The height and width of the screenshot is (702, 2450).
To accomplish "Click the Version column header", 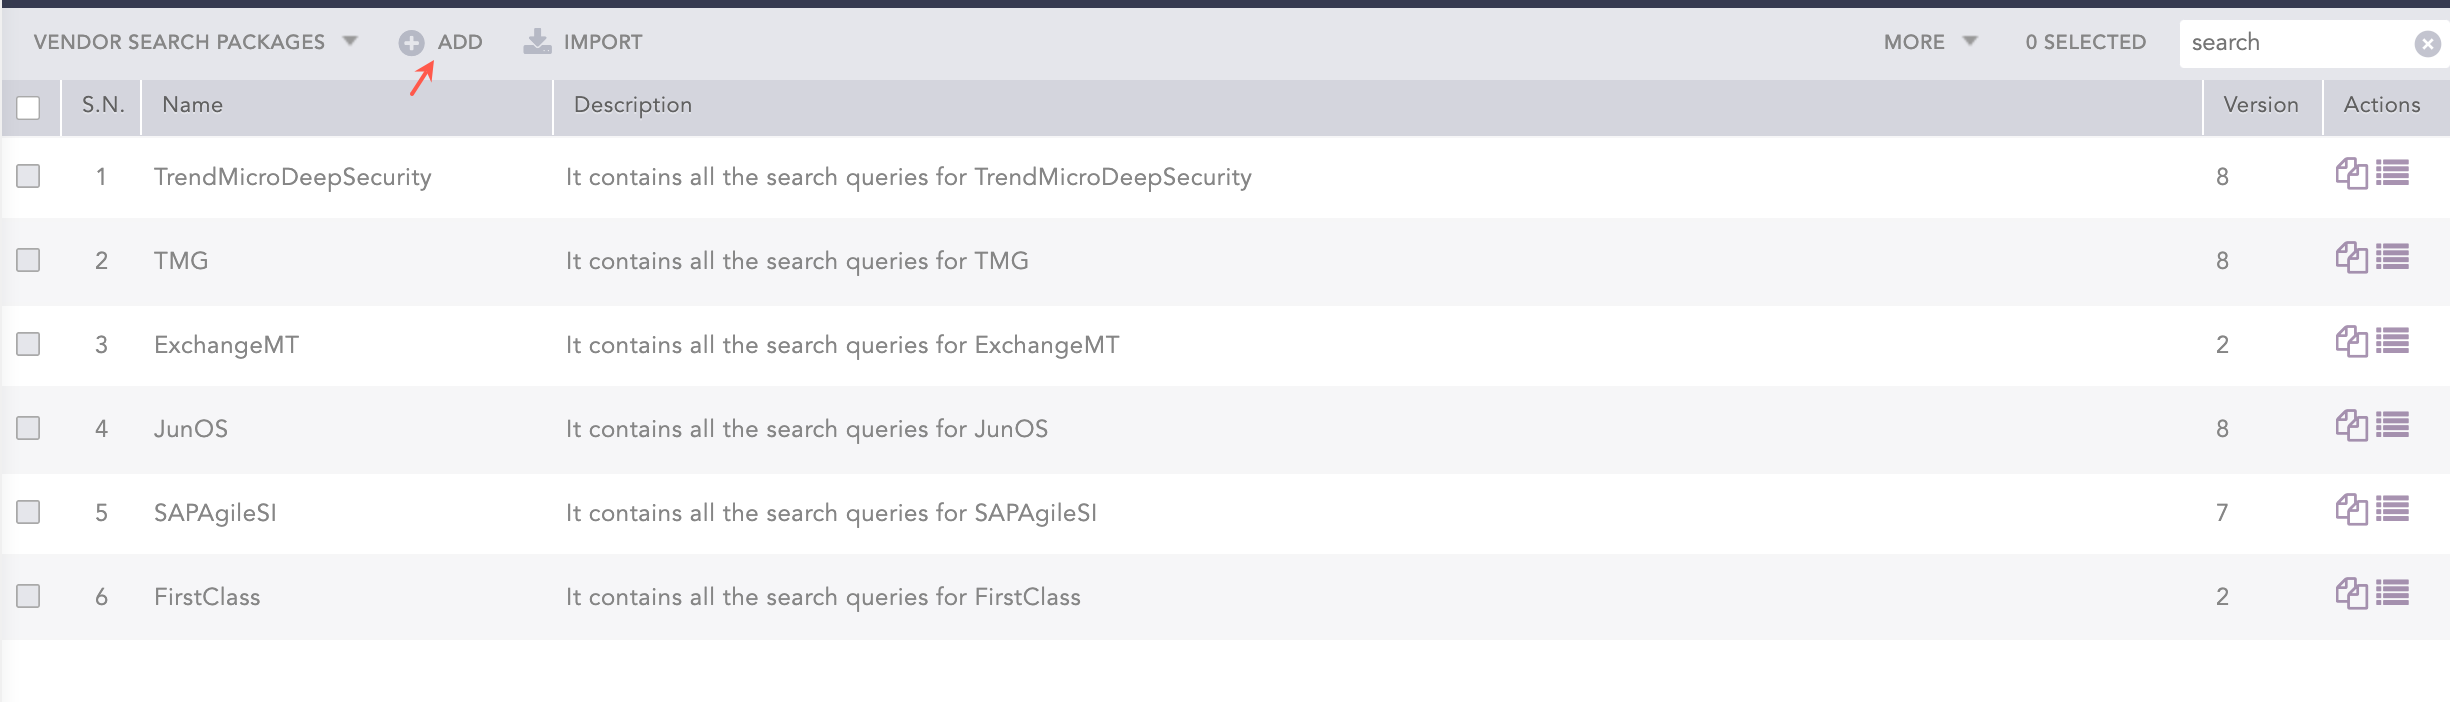I will coord(2260,104).
